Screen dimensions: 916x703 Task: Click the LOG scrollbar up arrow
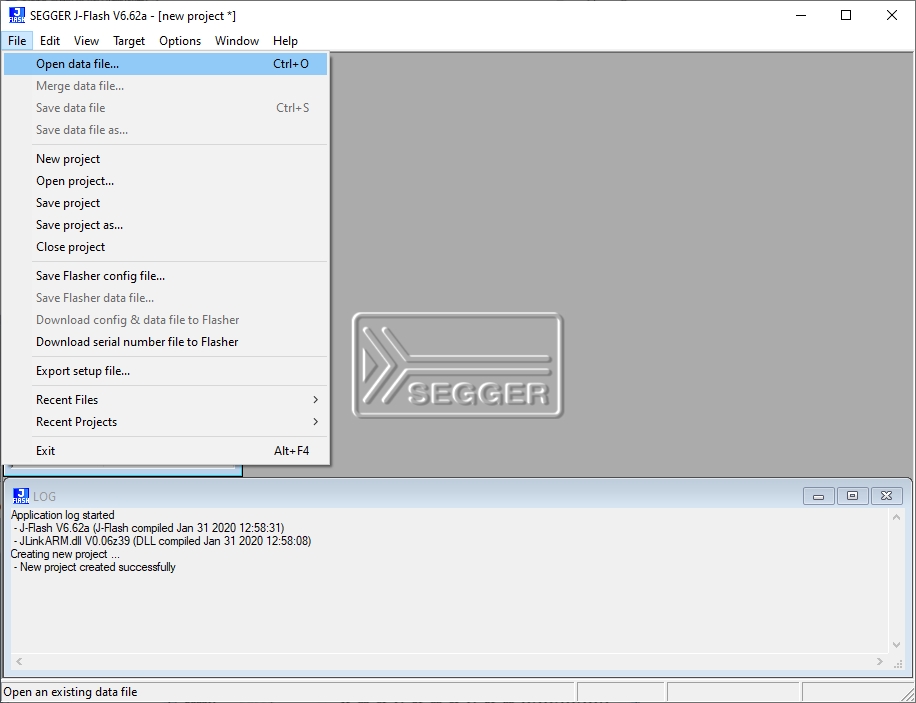click(x=897, y=517)
